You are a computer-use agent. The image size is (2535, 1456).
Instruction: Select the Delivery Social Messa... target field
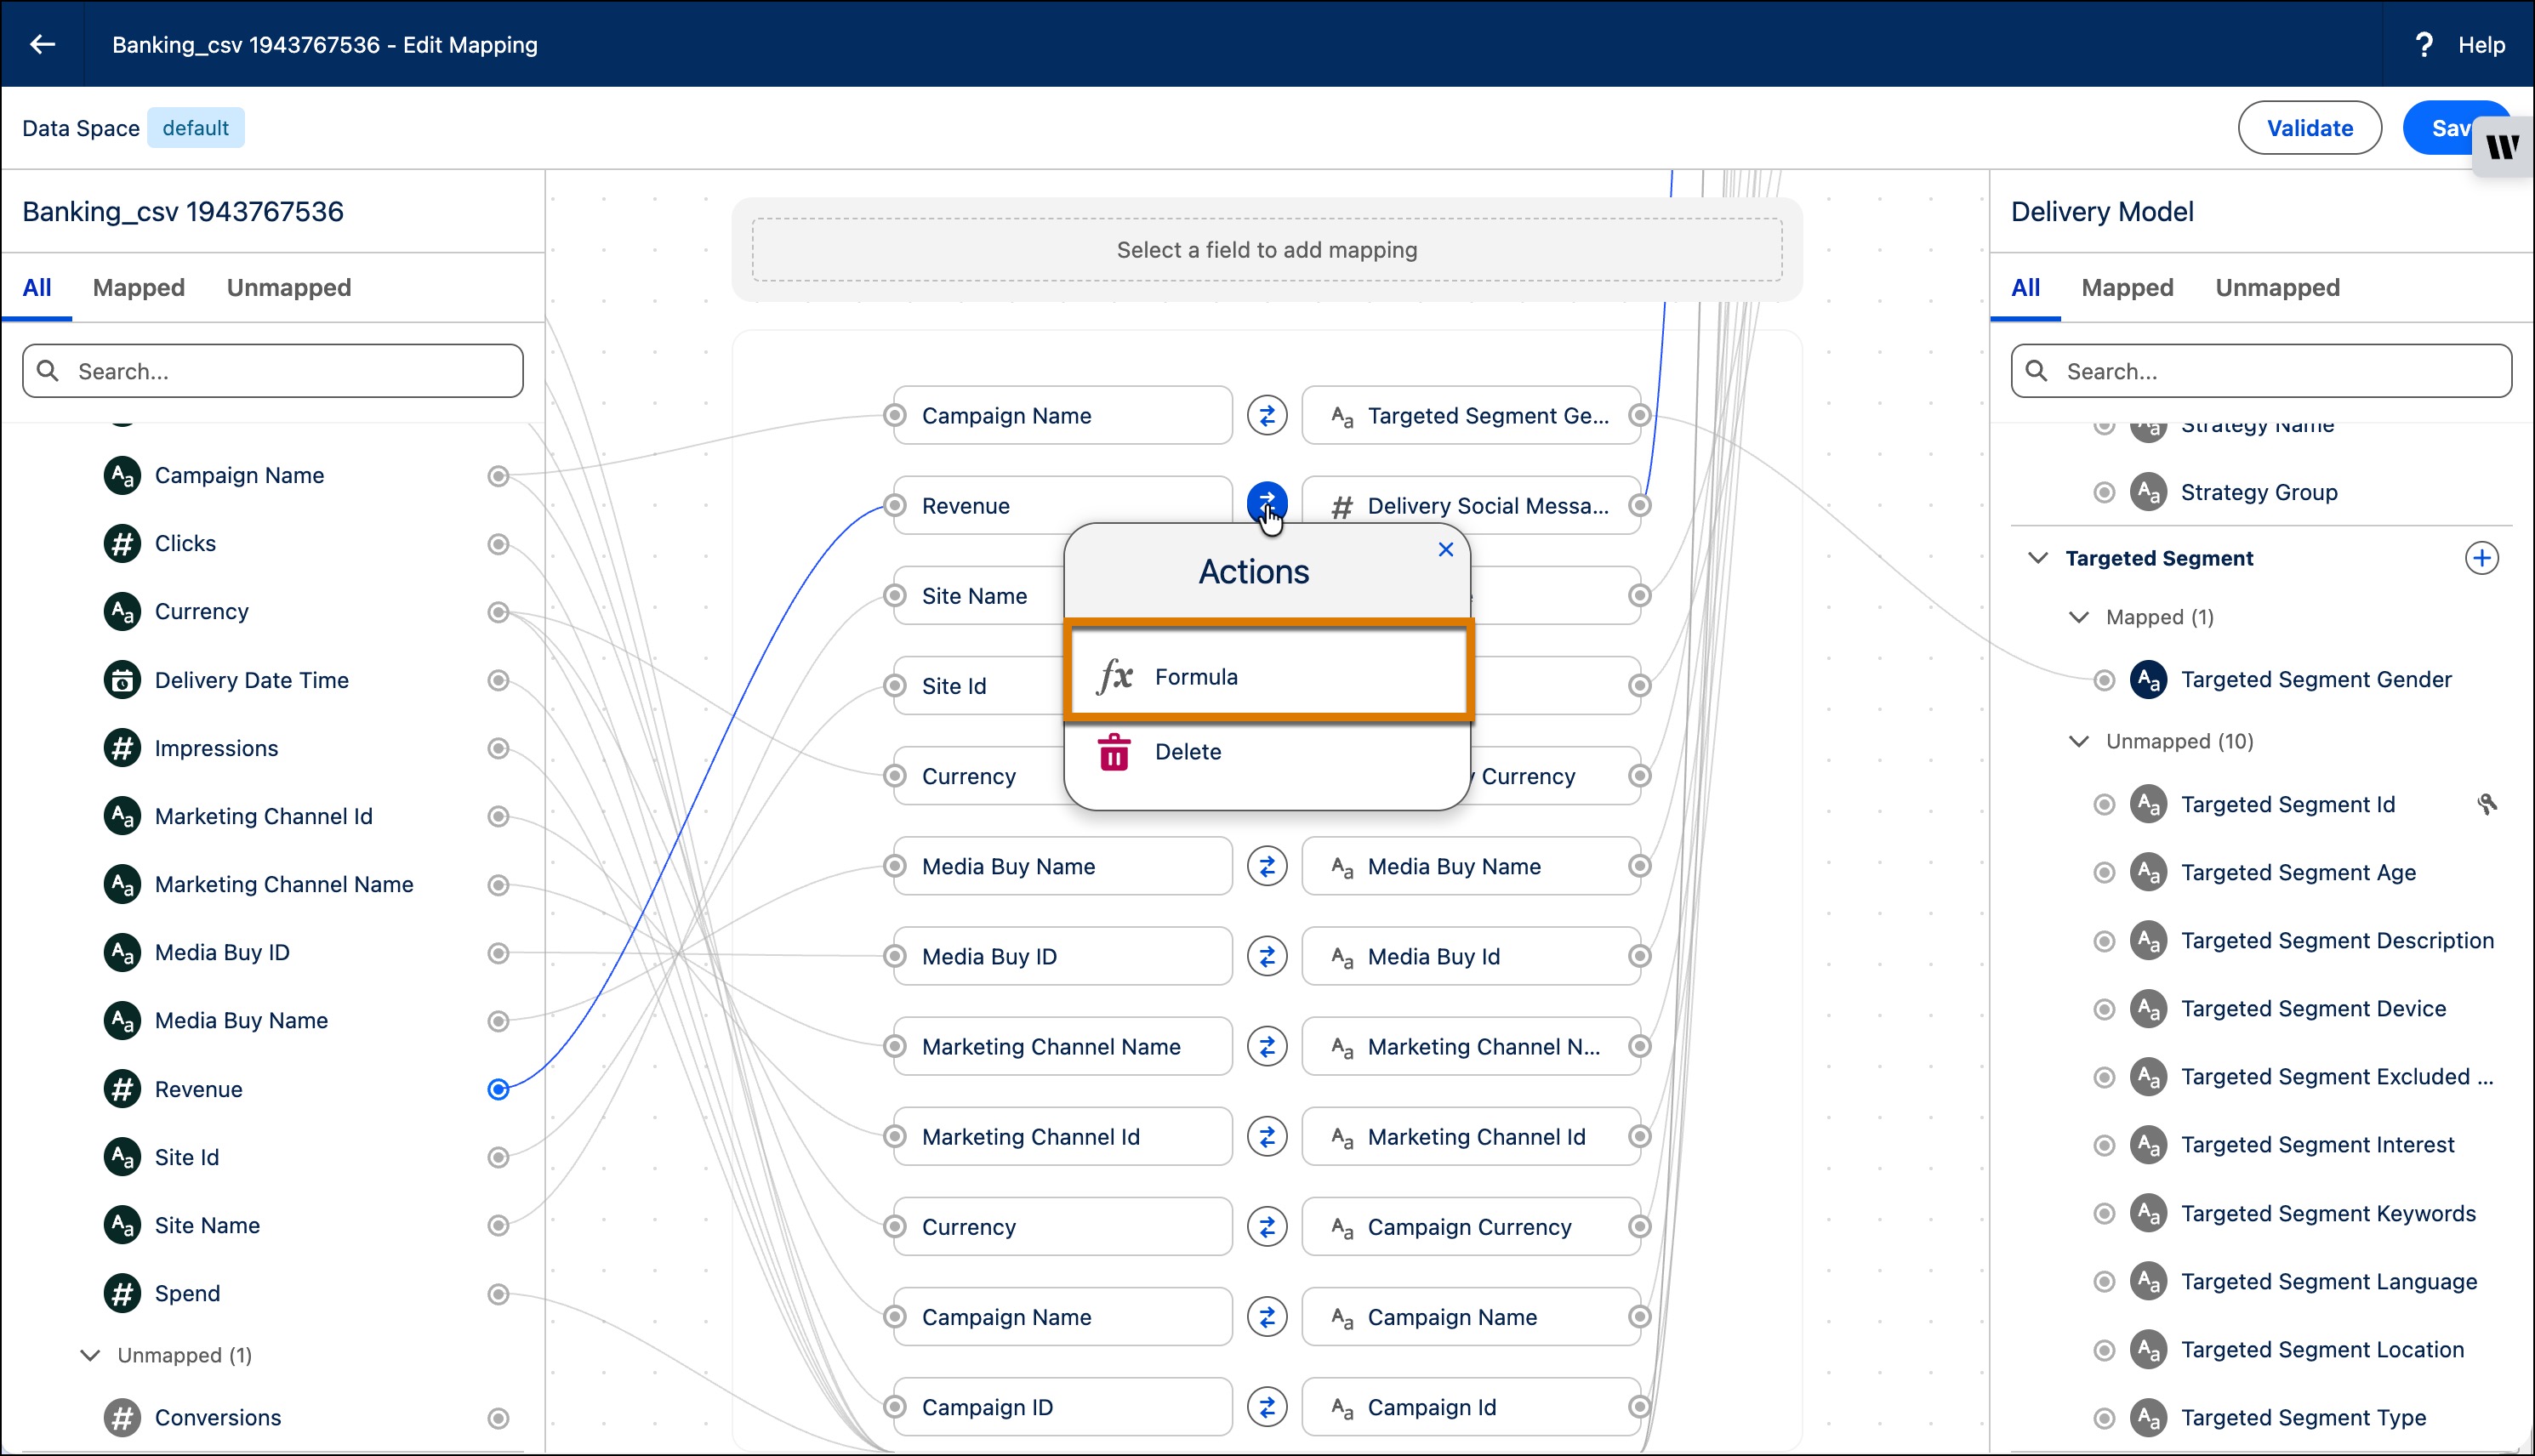[1471, 505]
